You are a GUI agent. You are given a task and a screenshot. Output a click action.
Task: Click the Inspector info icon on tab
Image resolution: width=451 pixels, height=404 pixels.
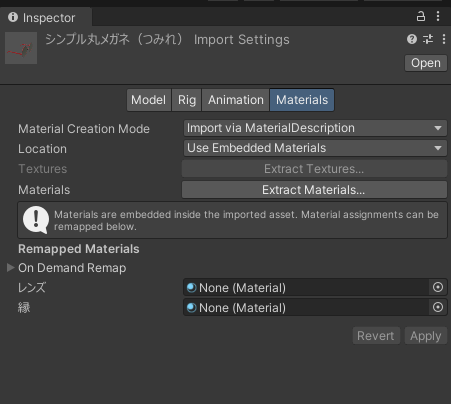pos(13,17)
